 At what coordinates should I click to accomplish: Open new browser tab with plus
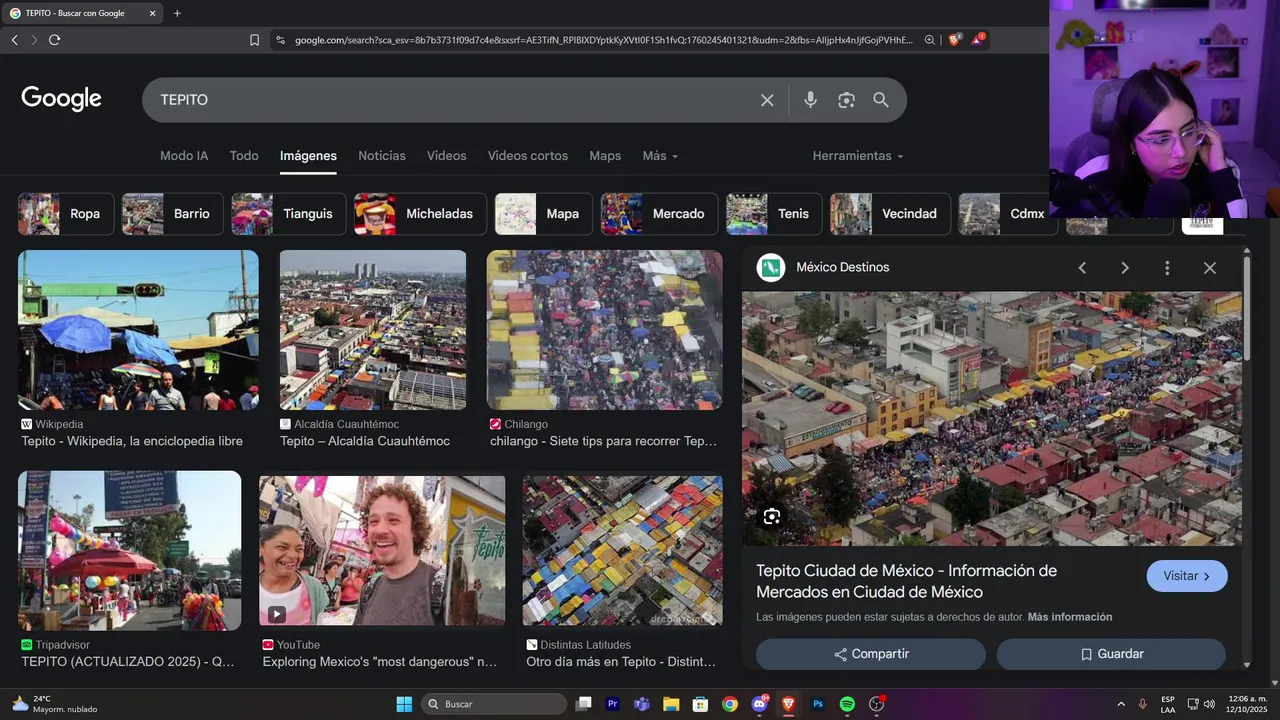point(177,13)
